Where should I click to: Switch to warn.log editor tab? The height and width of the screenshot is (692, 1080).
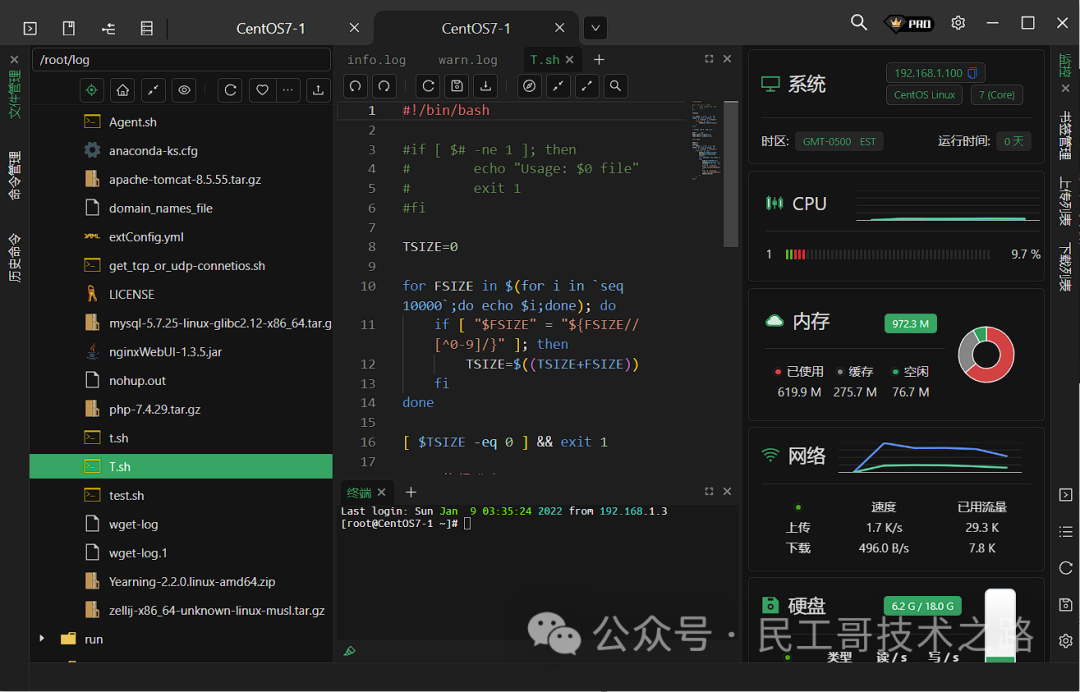(468, 60)
